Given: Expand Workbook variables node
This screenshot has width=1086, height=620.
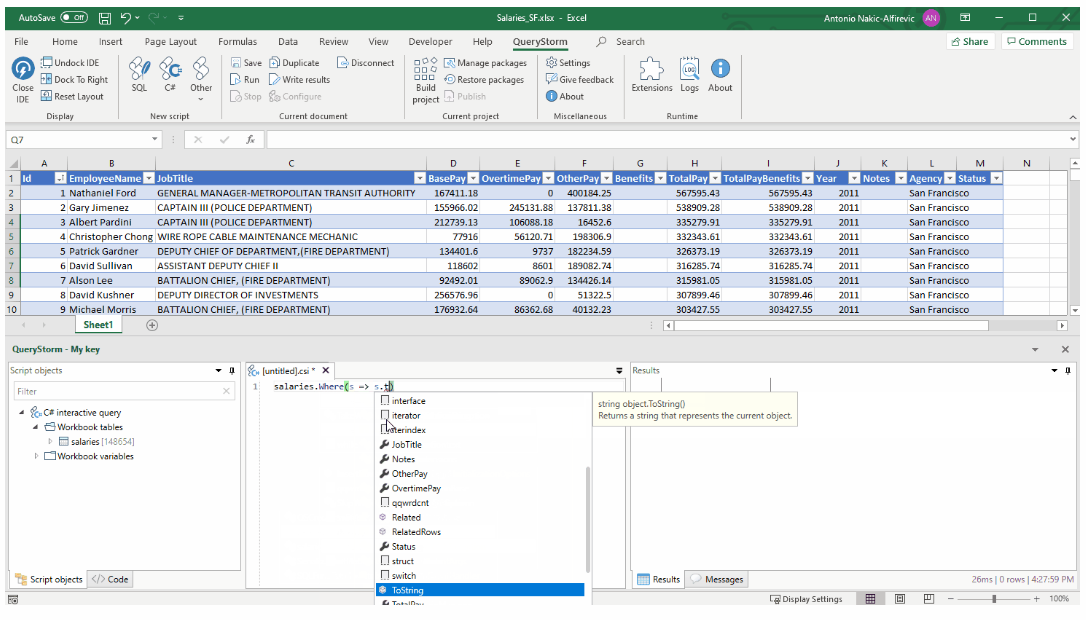Looking at the screenshot, I should pyautogui.click(x=36, y=456).
